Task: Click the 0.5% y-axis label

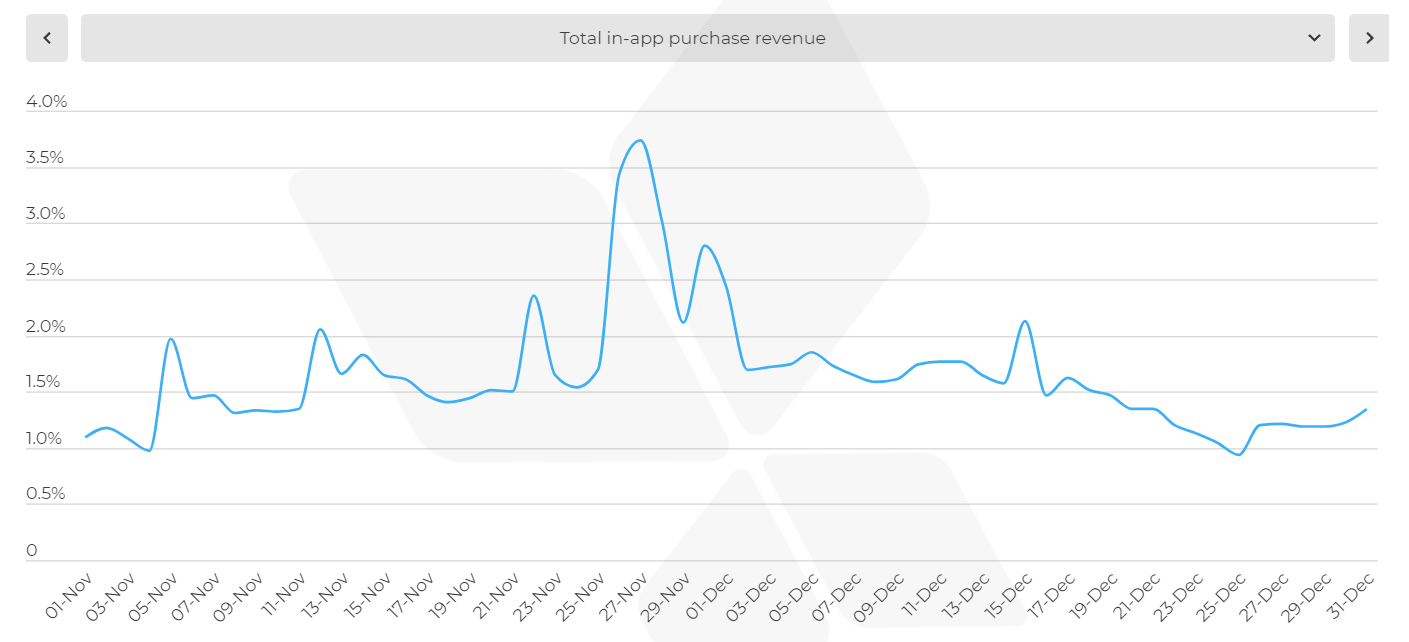Action: tap(46, 494)
